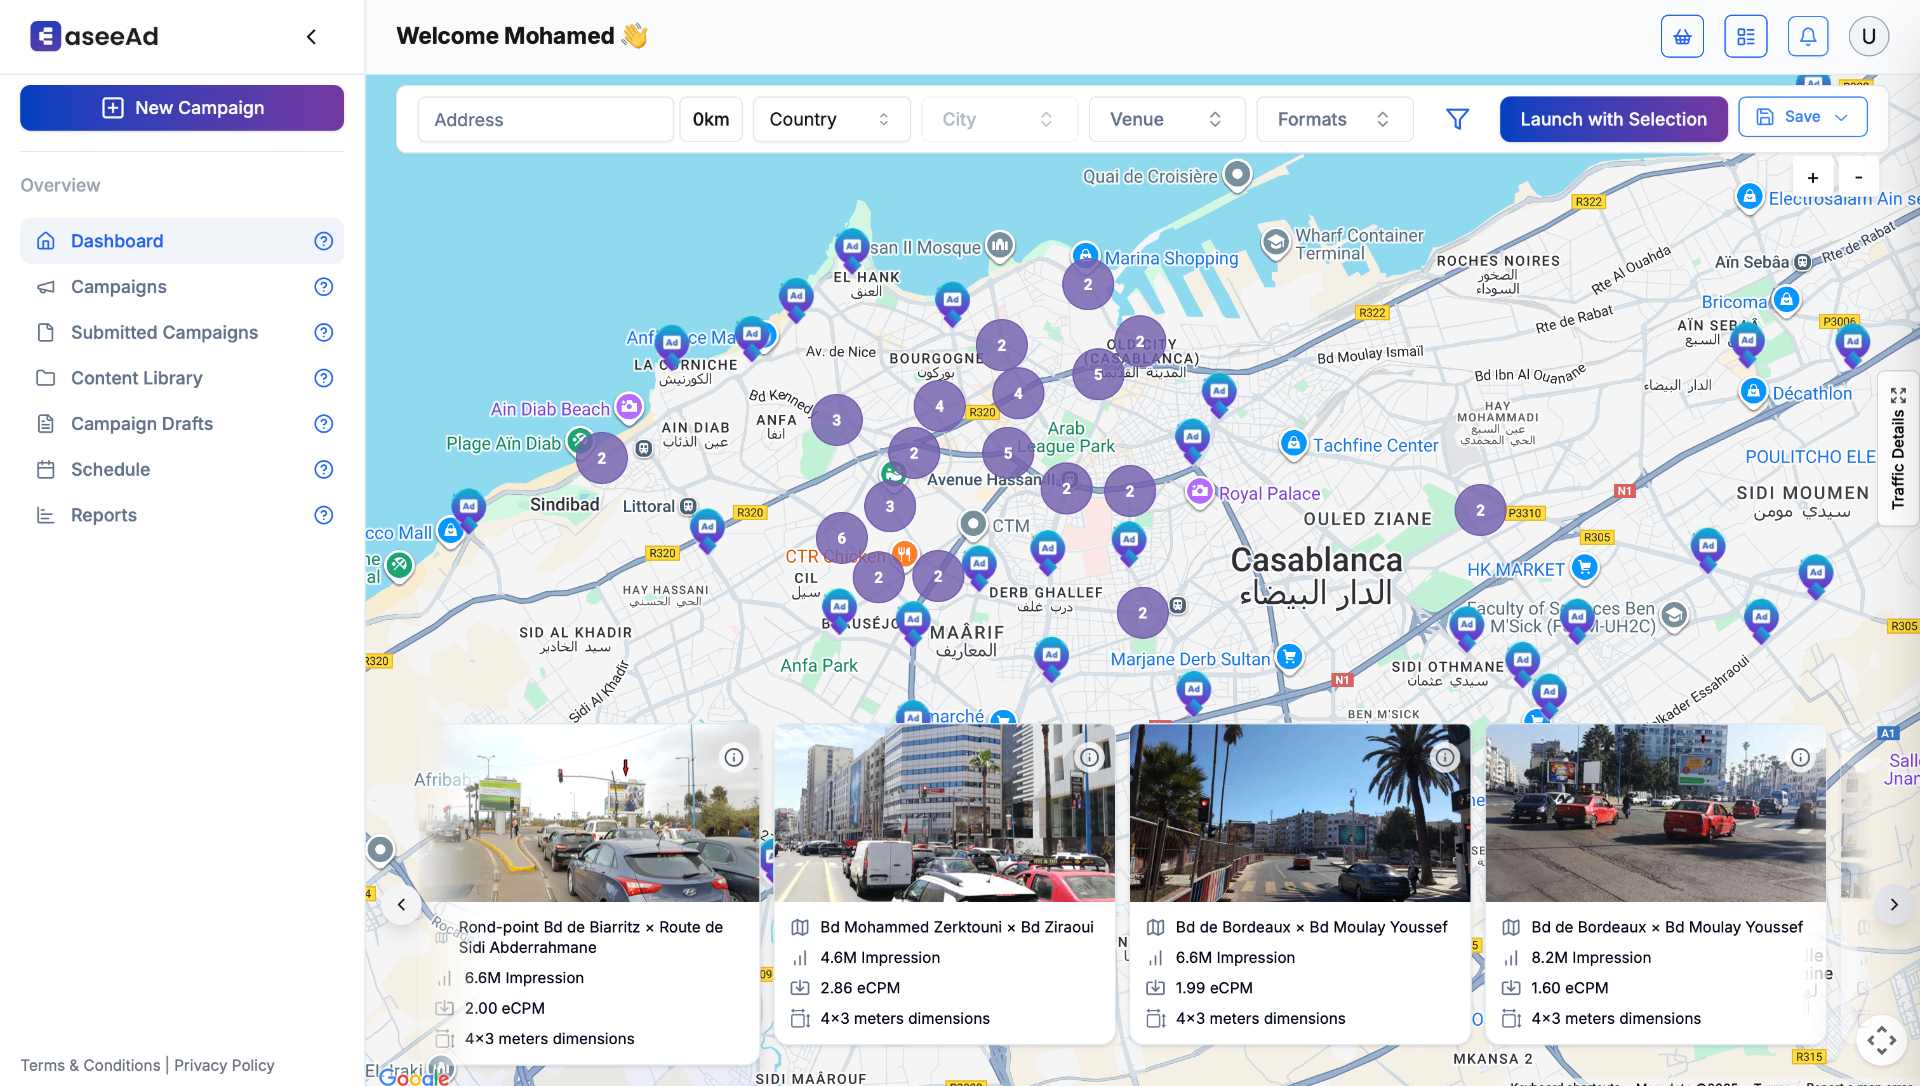Click the help icon next to Campaigns
Viewport: 1920px width, 1086px height.
click(x=323, y=287)
